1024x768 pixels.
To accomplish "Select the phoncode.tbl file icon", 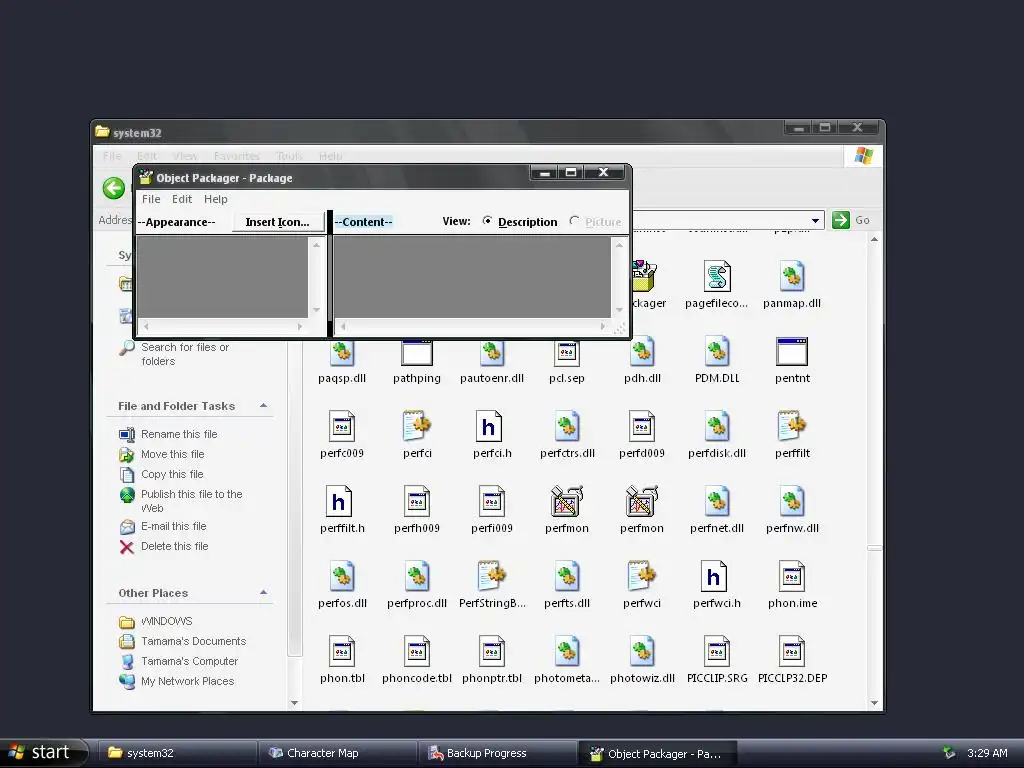I will [417, 652].
